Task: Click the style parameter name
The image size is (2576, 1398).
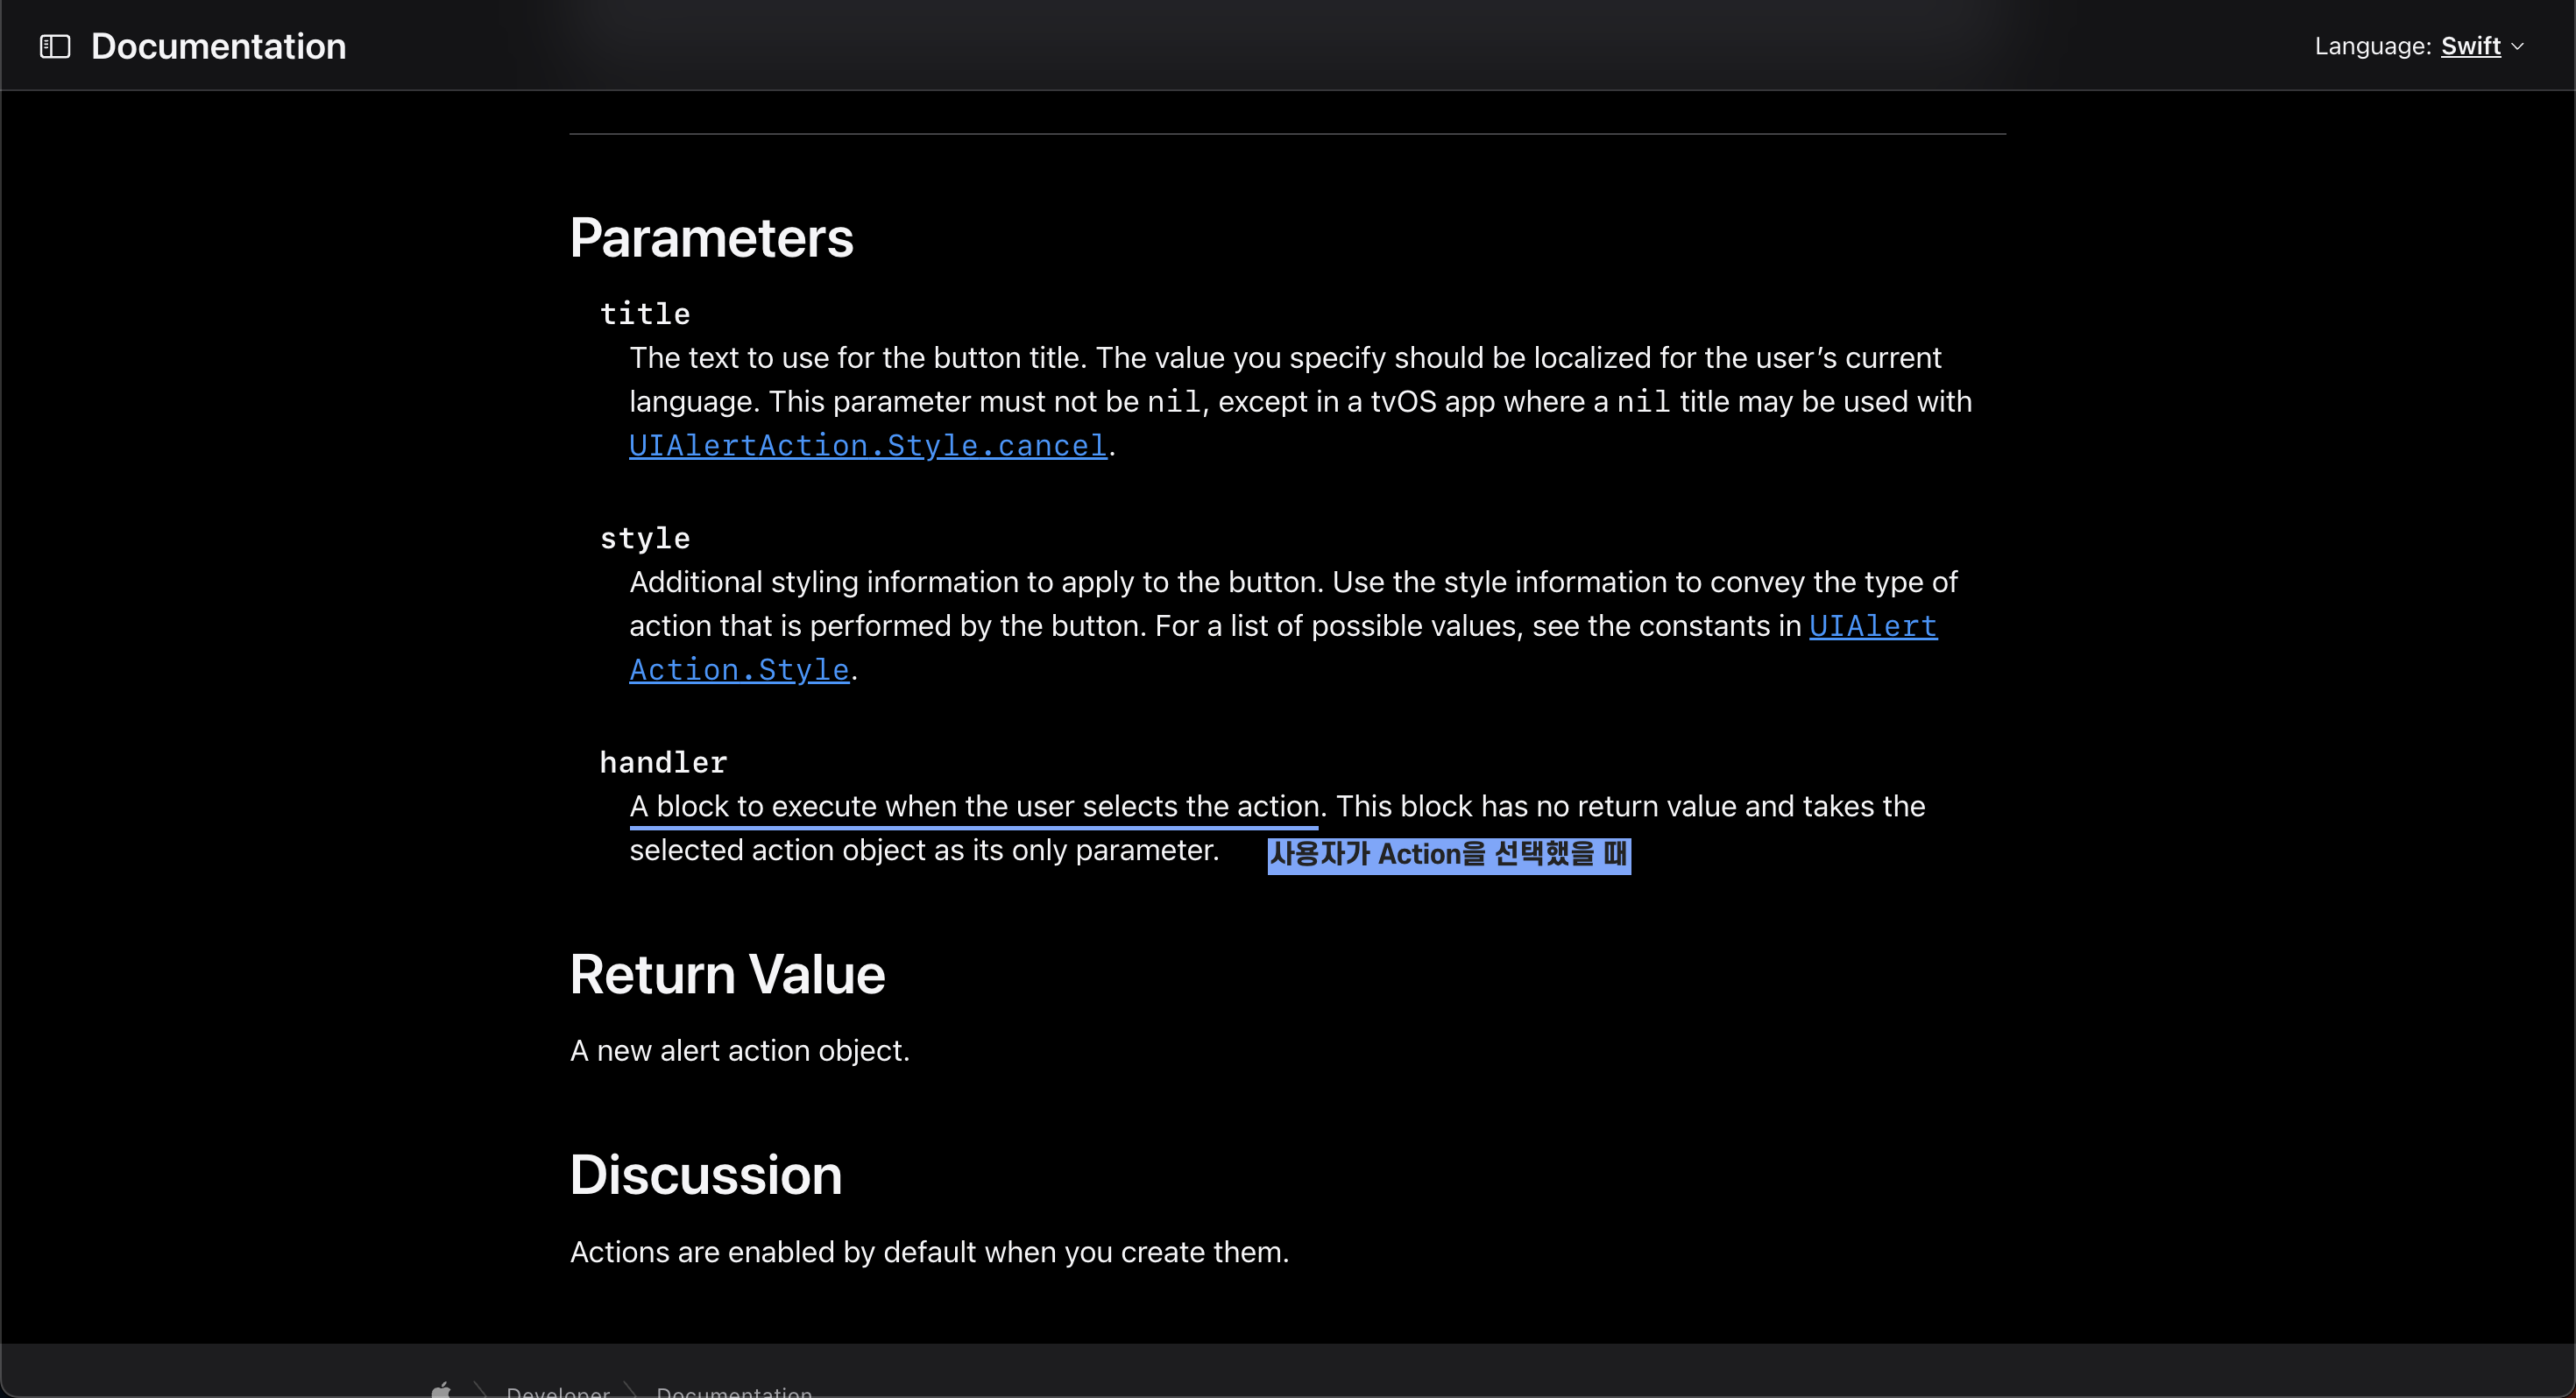Action: pos(645,538)
